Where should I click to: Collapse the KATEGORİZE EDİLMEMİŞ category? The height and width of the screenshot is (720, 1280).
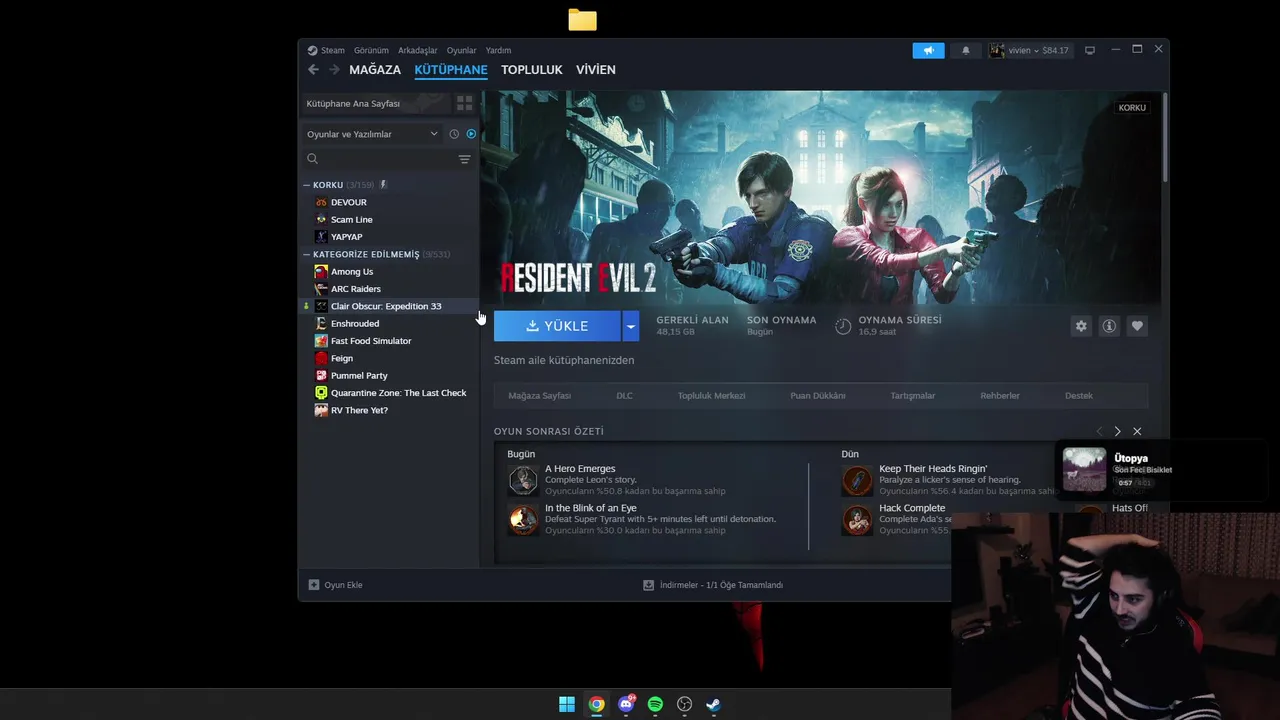(307, 254)
